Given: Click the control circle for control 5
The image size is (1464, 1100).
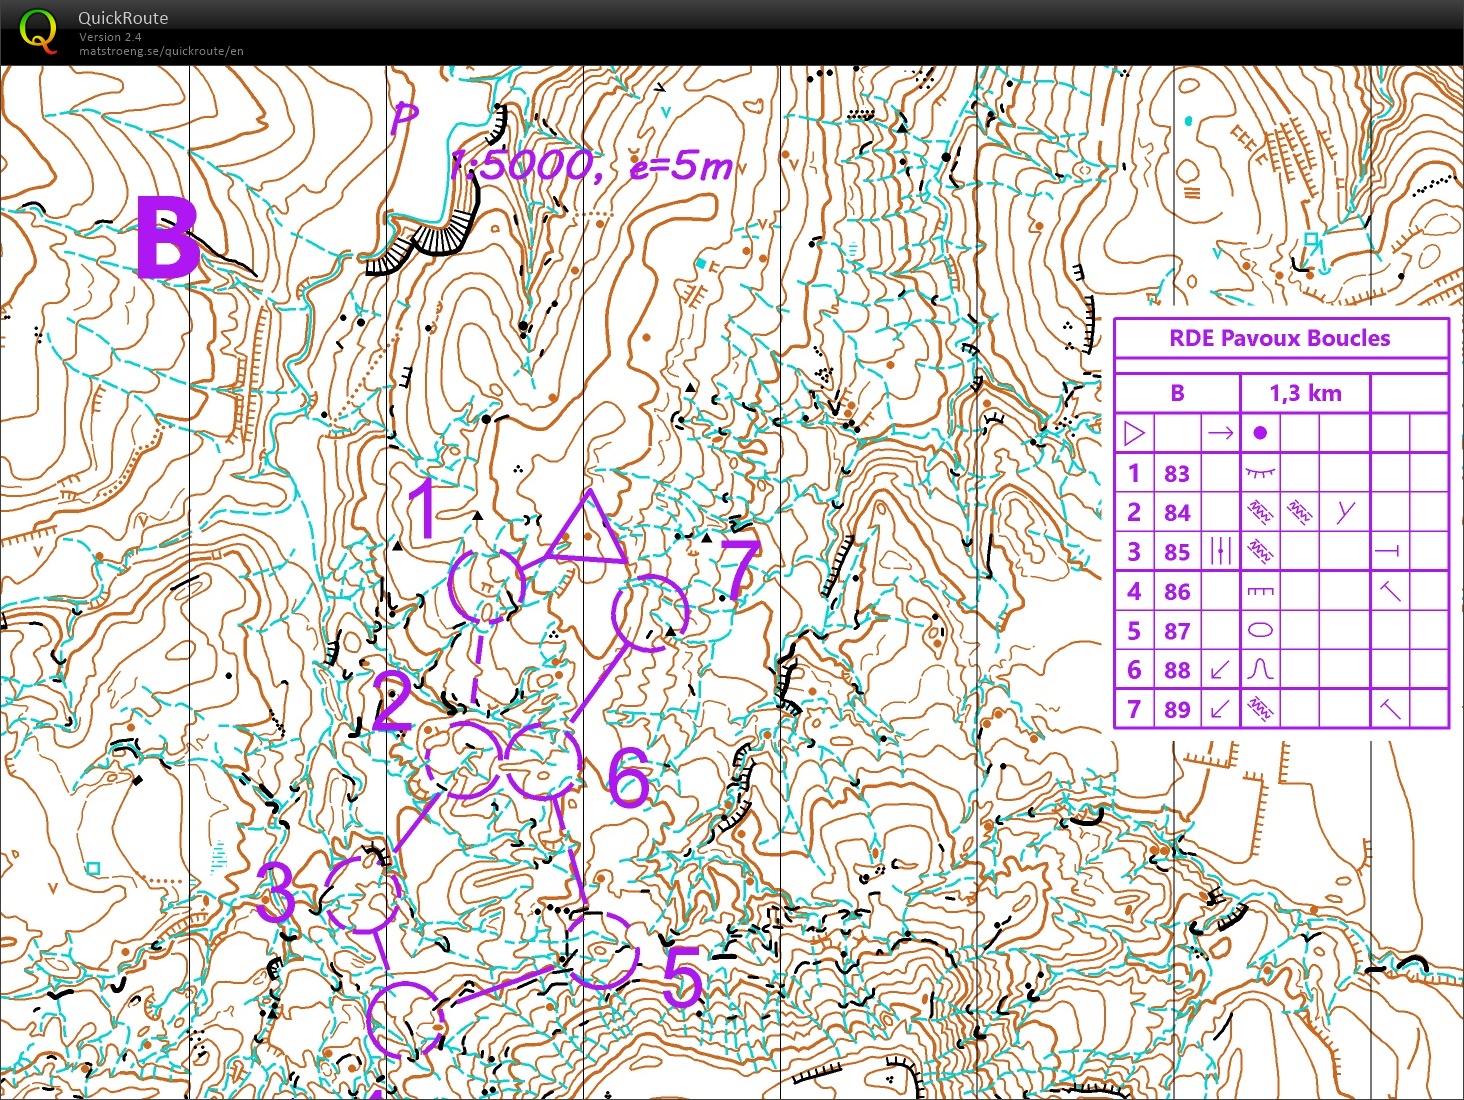Looking at the screenshot, I should pos(601,949).
